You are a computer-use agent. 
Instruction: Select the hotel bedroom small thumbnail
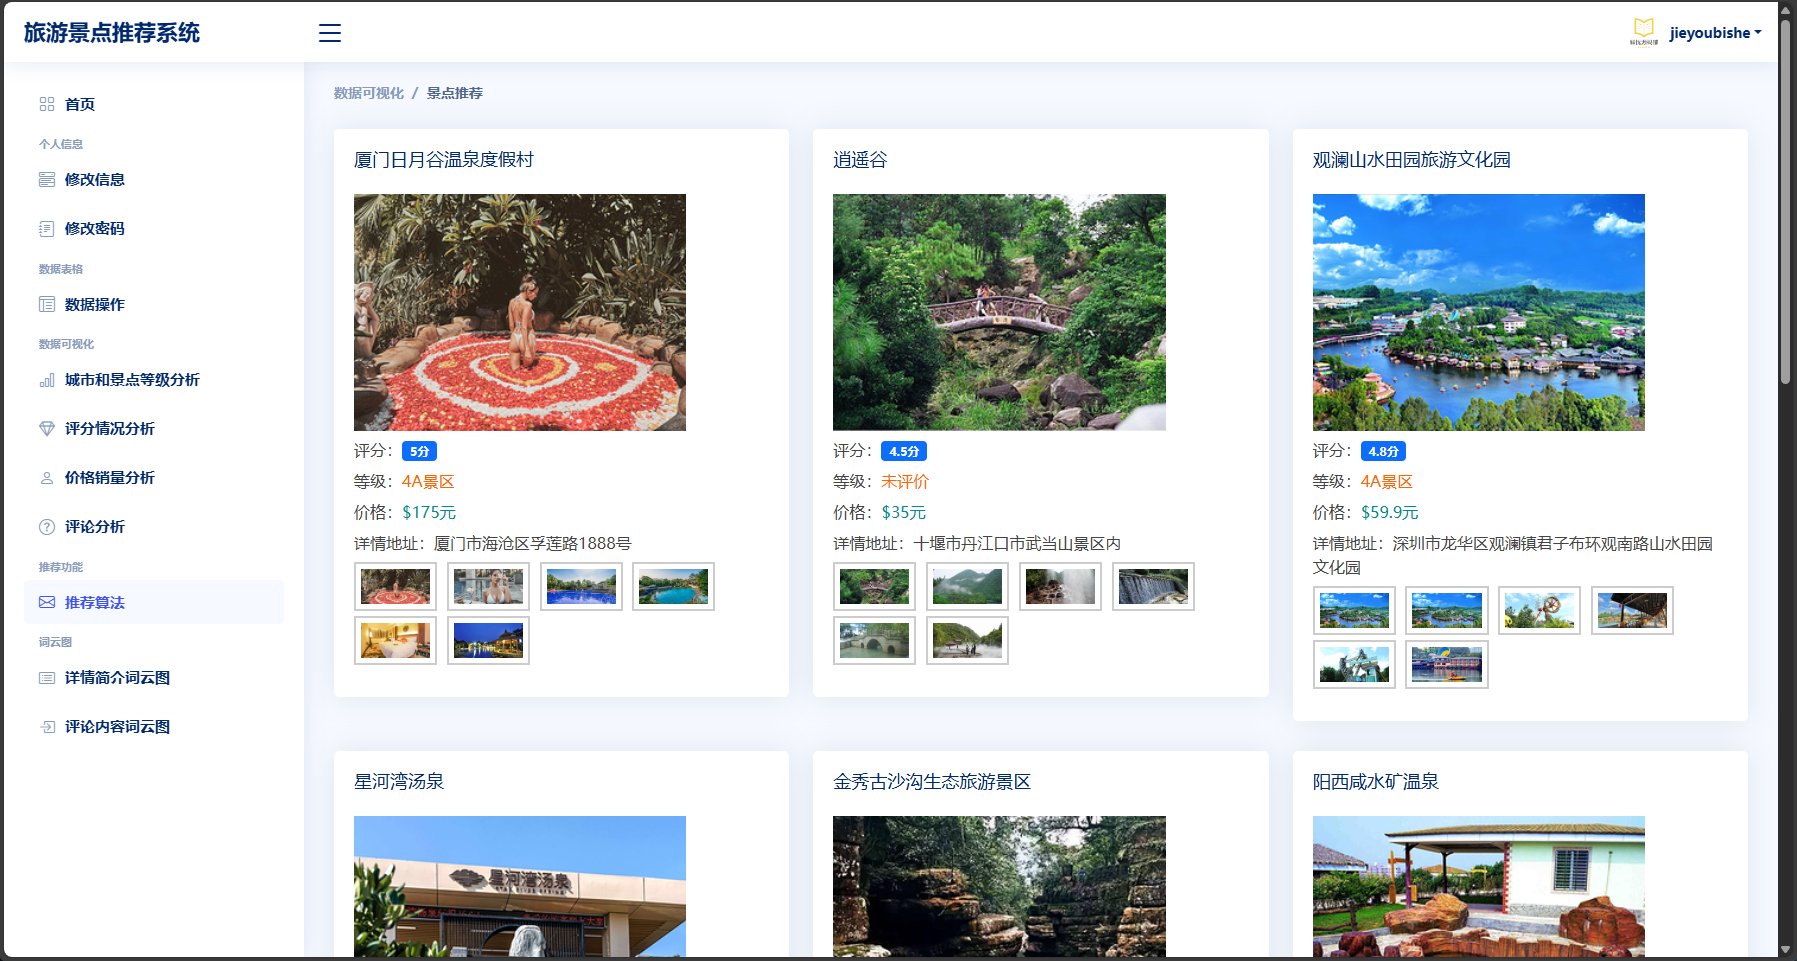point(396,641)
